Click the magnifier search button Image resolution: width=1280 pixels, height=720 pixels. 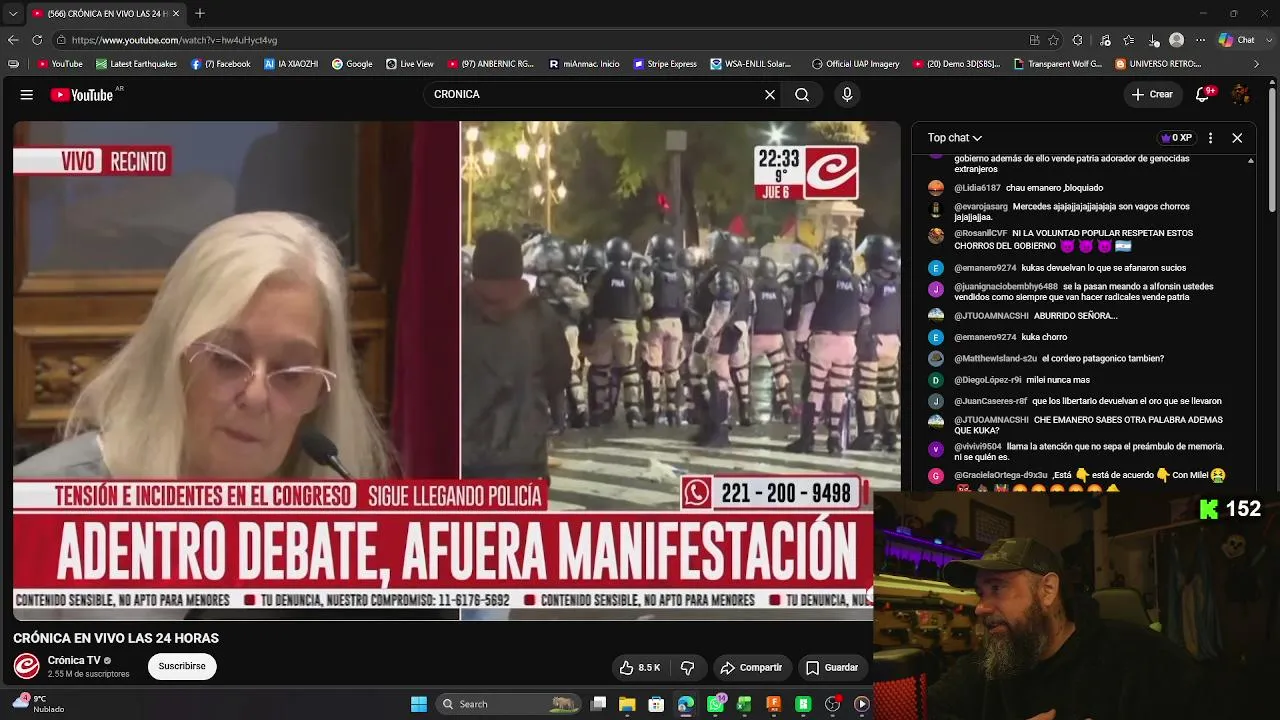(x=802, y=94)
